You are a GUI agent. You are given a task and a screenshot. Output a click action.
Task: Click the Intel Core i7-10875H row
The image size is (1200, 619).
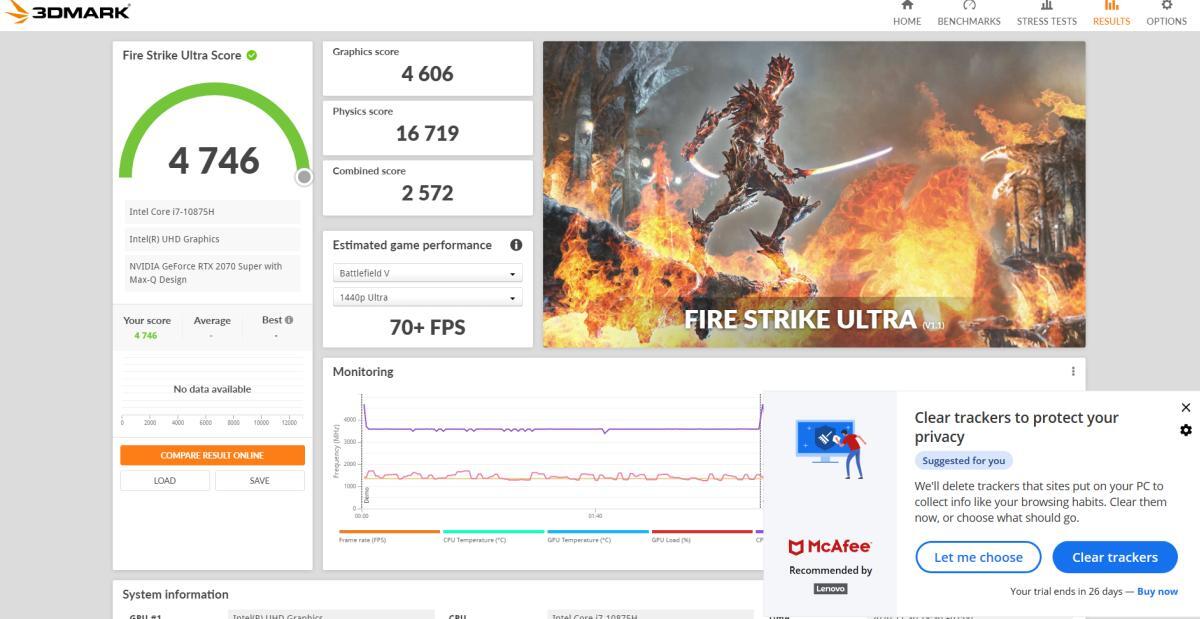pos(212,212)
